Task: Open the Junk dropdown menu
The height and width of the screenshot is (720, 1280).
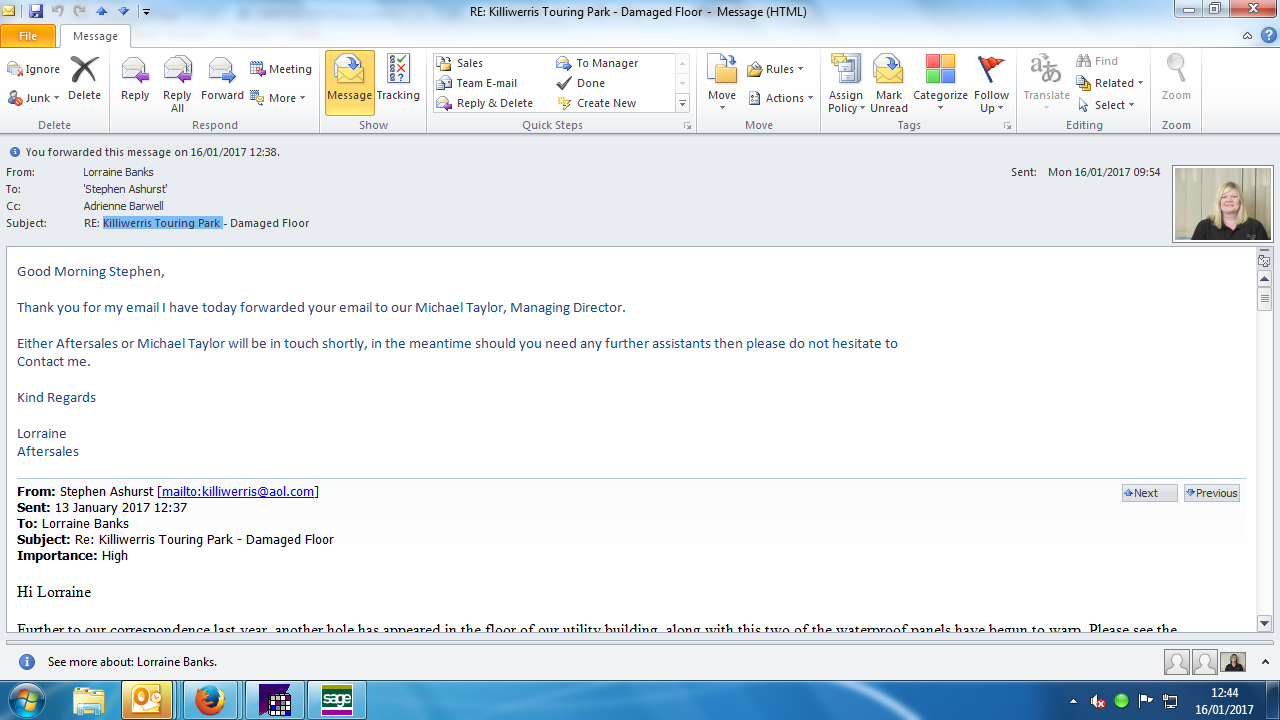Action: (x=34, y=98)
